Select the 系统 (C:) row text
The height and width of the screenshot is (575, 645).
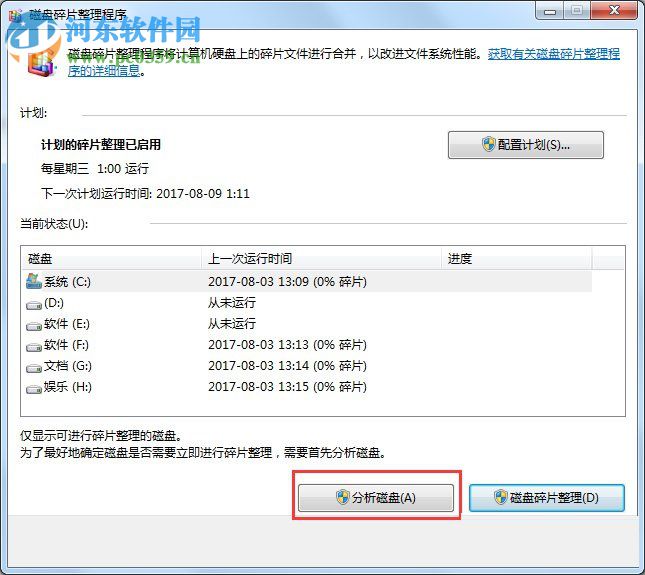67,282
